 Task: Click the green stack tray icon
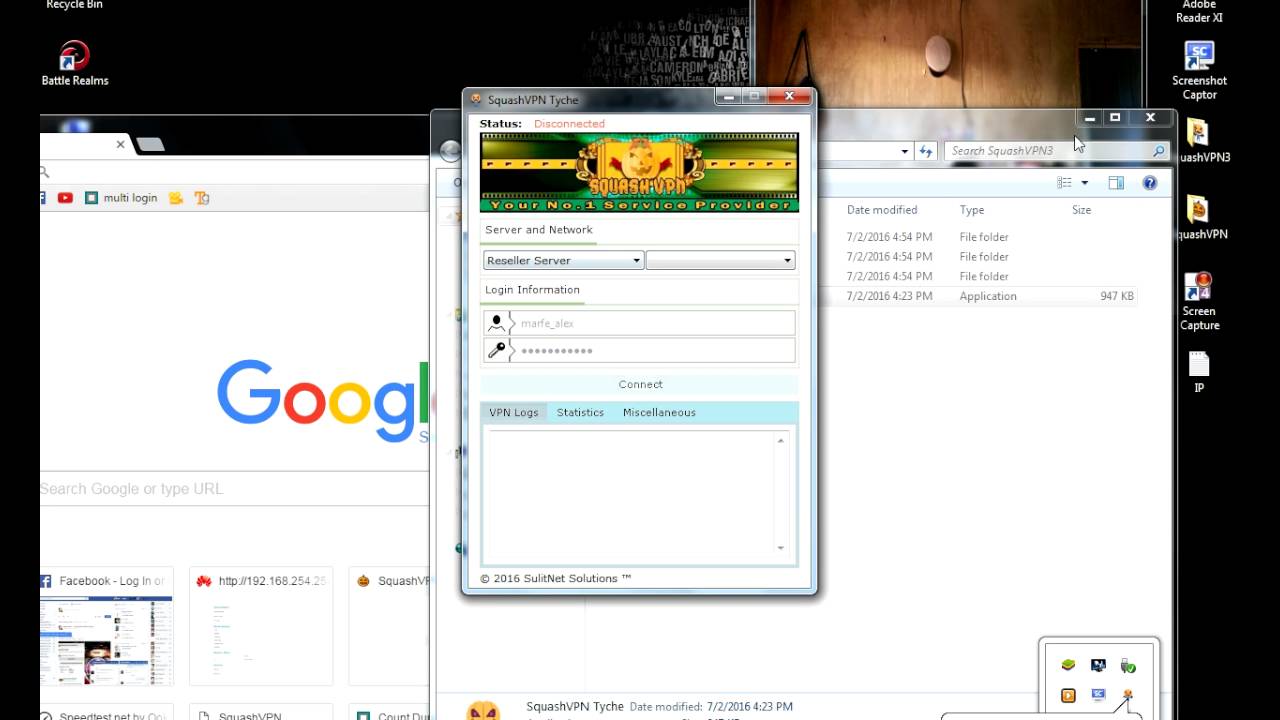[1068, 666]
